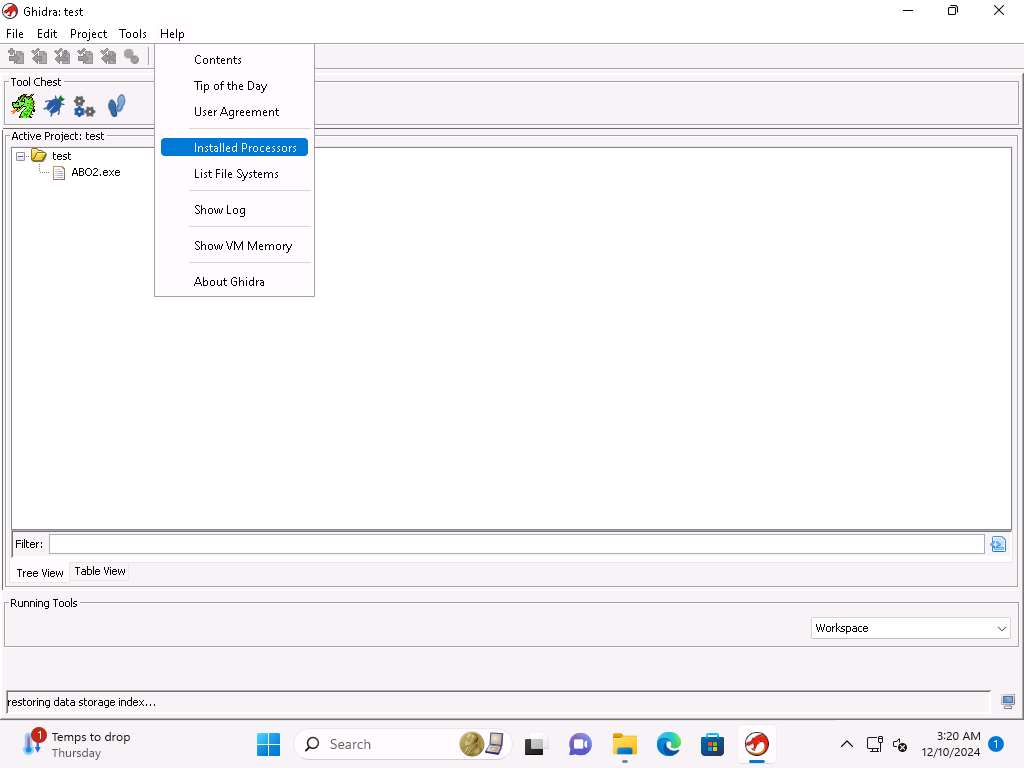The width and height of the screenshot is (1024, 768).
Task: Open the Debugger bug tool
Action: point(54,105)
